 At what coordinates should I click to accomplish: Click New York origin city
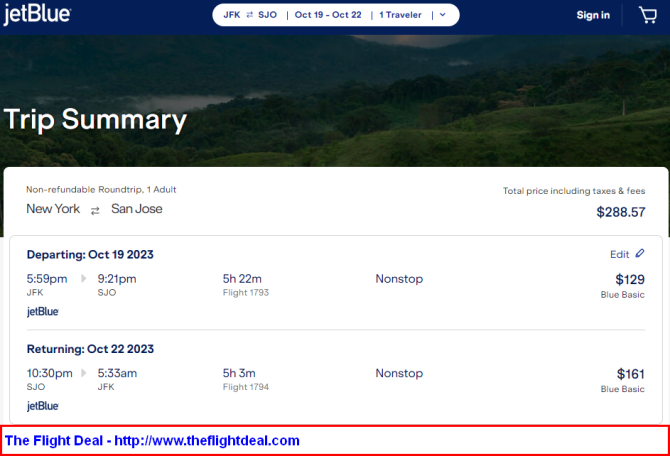[x=53, y=209]
